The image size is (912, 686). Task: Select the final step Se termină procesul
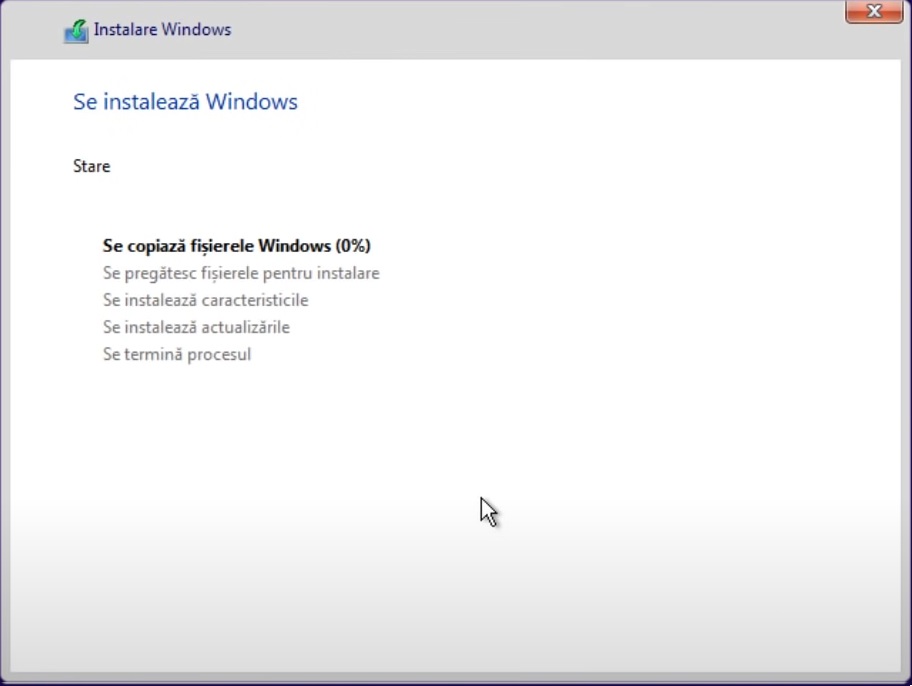pos(176,354)
